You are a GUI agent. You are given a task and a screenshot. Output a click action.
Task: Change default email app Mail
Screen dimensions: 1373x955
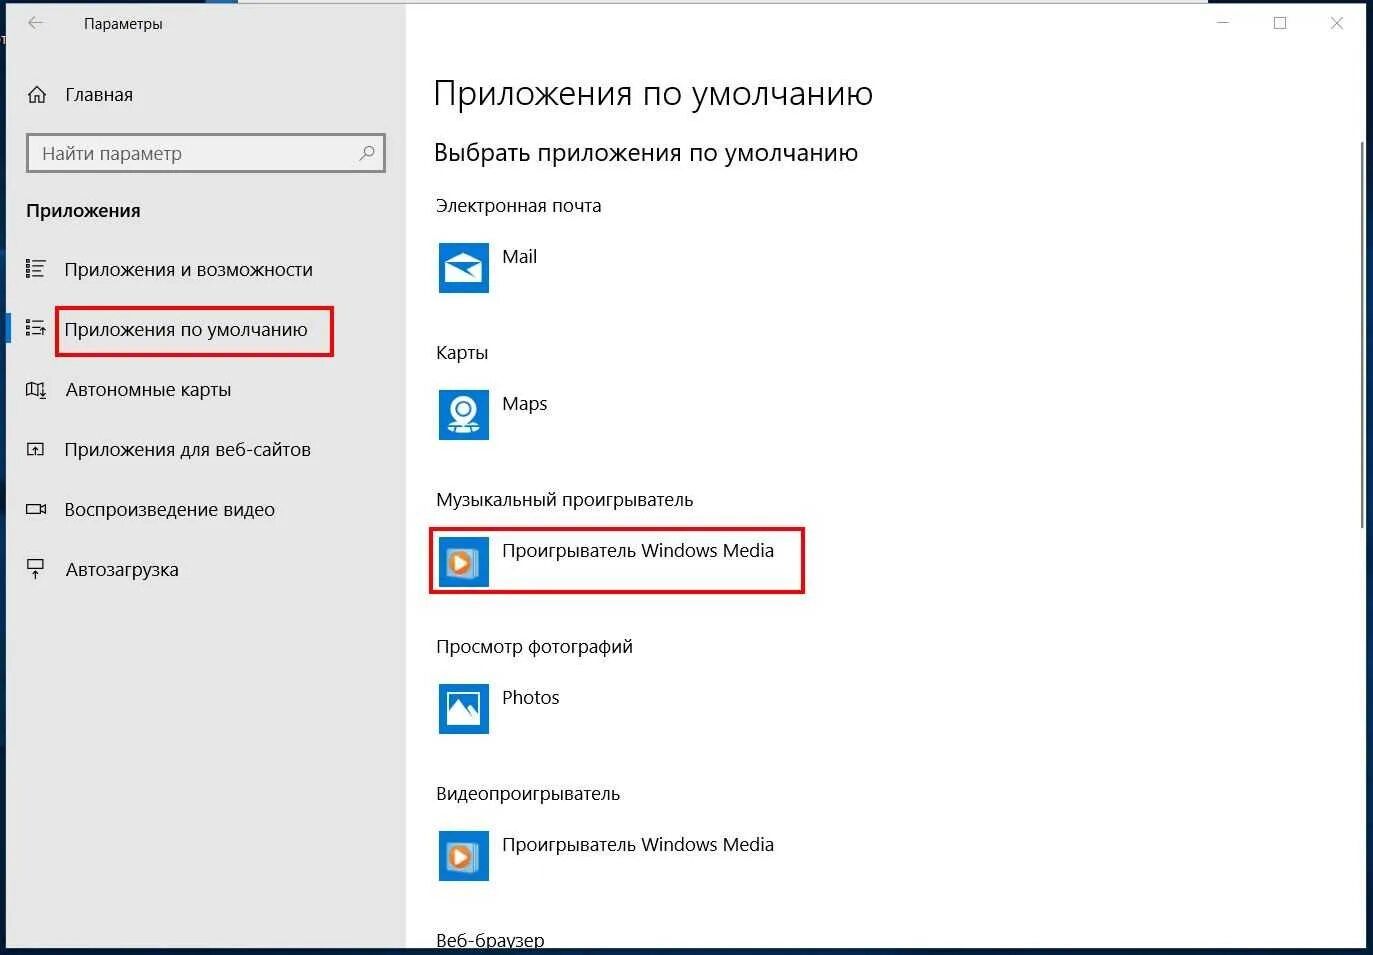(x=519, y=257)
